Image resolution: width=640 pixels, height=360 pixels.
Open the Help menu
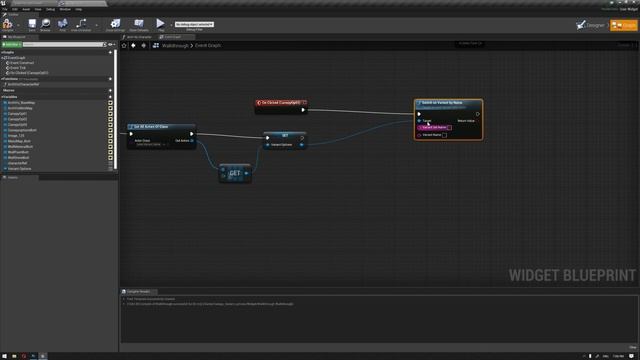pos(79,9)
